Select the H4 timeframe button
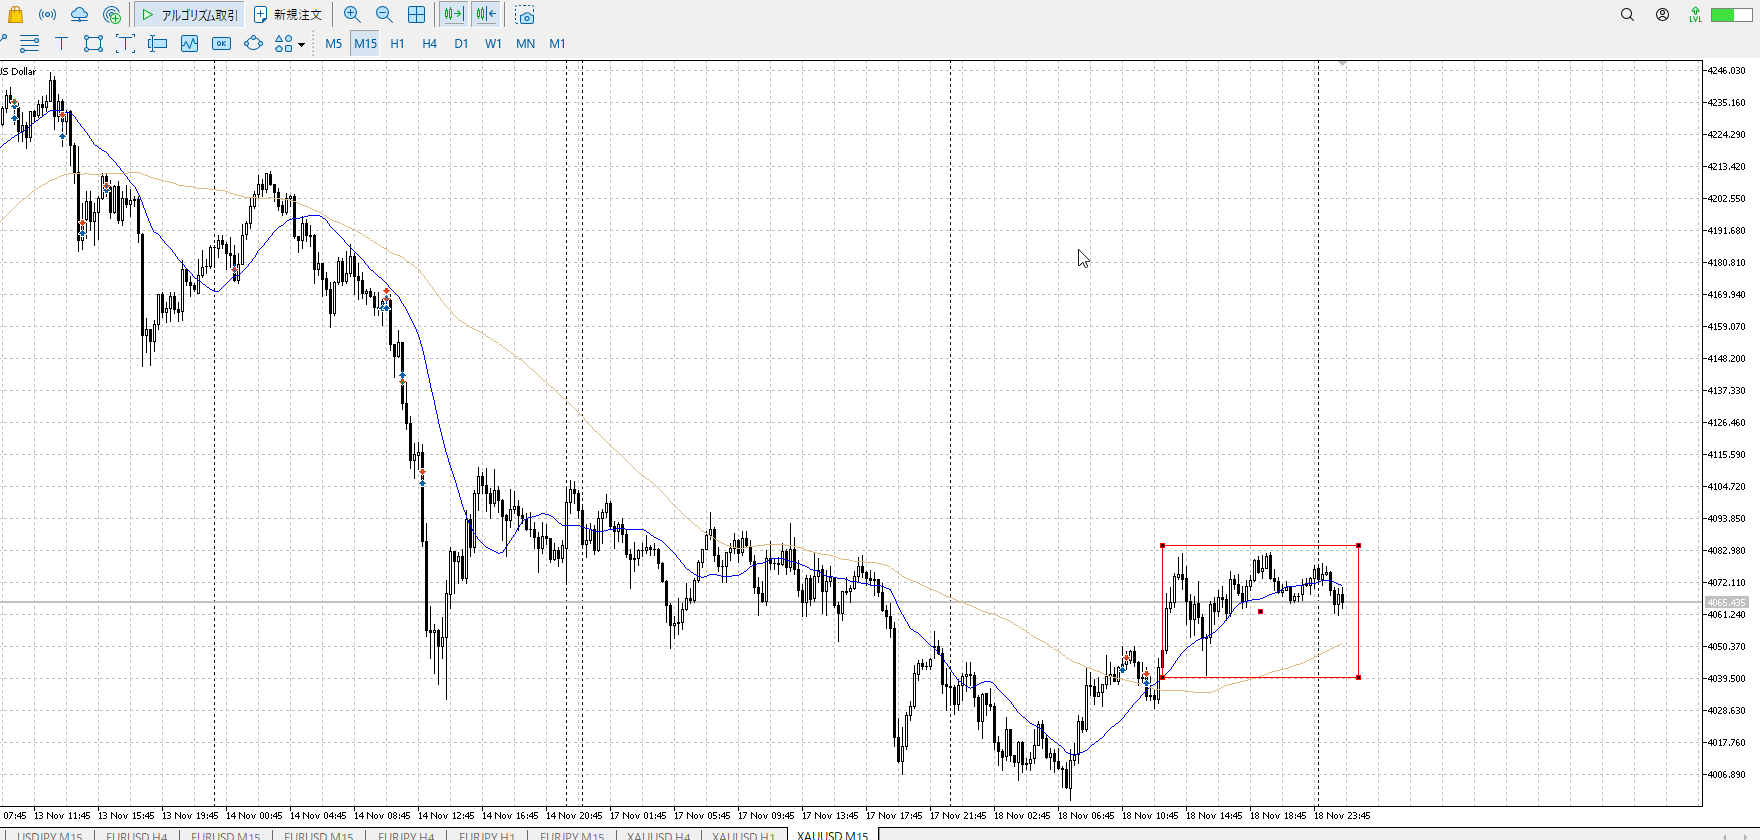The width and height of the screenshot is (1760, 840). click(x=429, y=44)
